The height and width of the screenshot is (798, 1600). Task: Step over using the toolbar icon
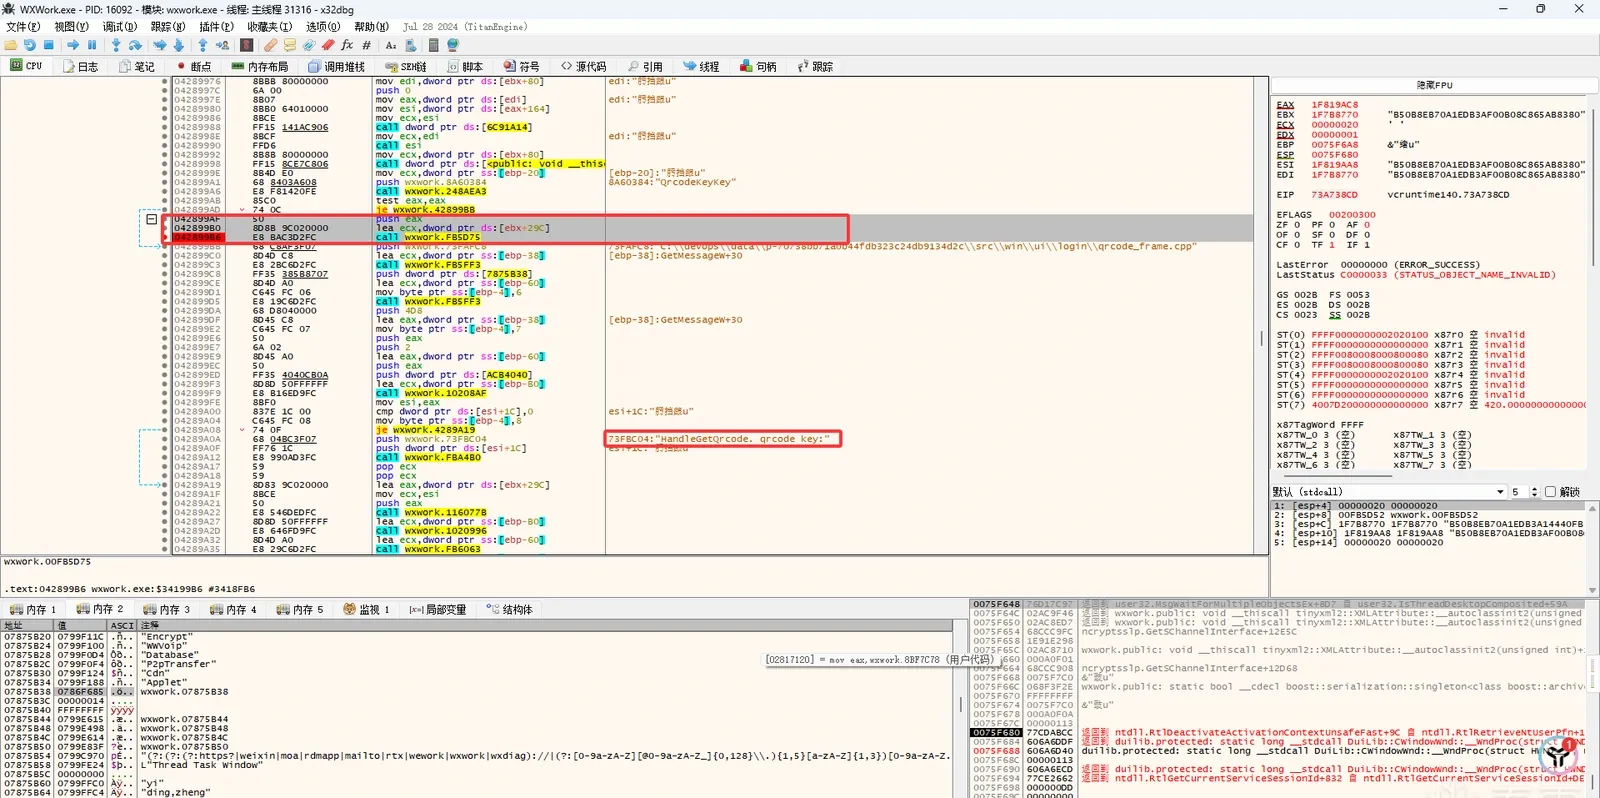[135, 45]
